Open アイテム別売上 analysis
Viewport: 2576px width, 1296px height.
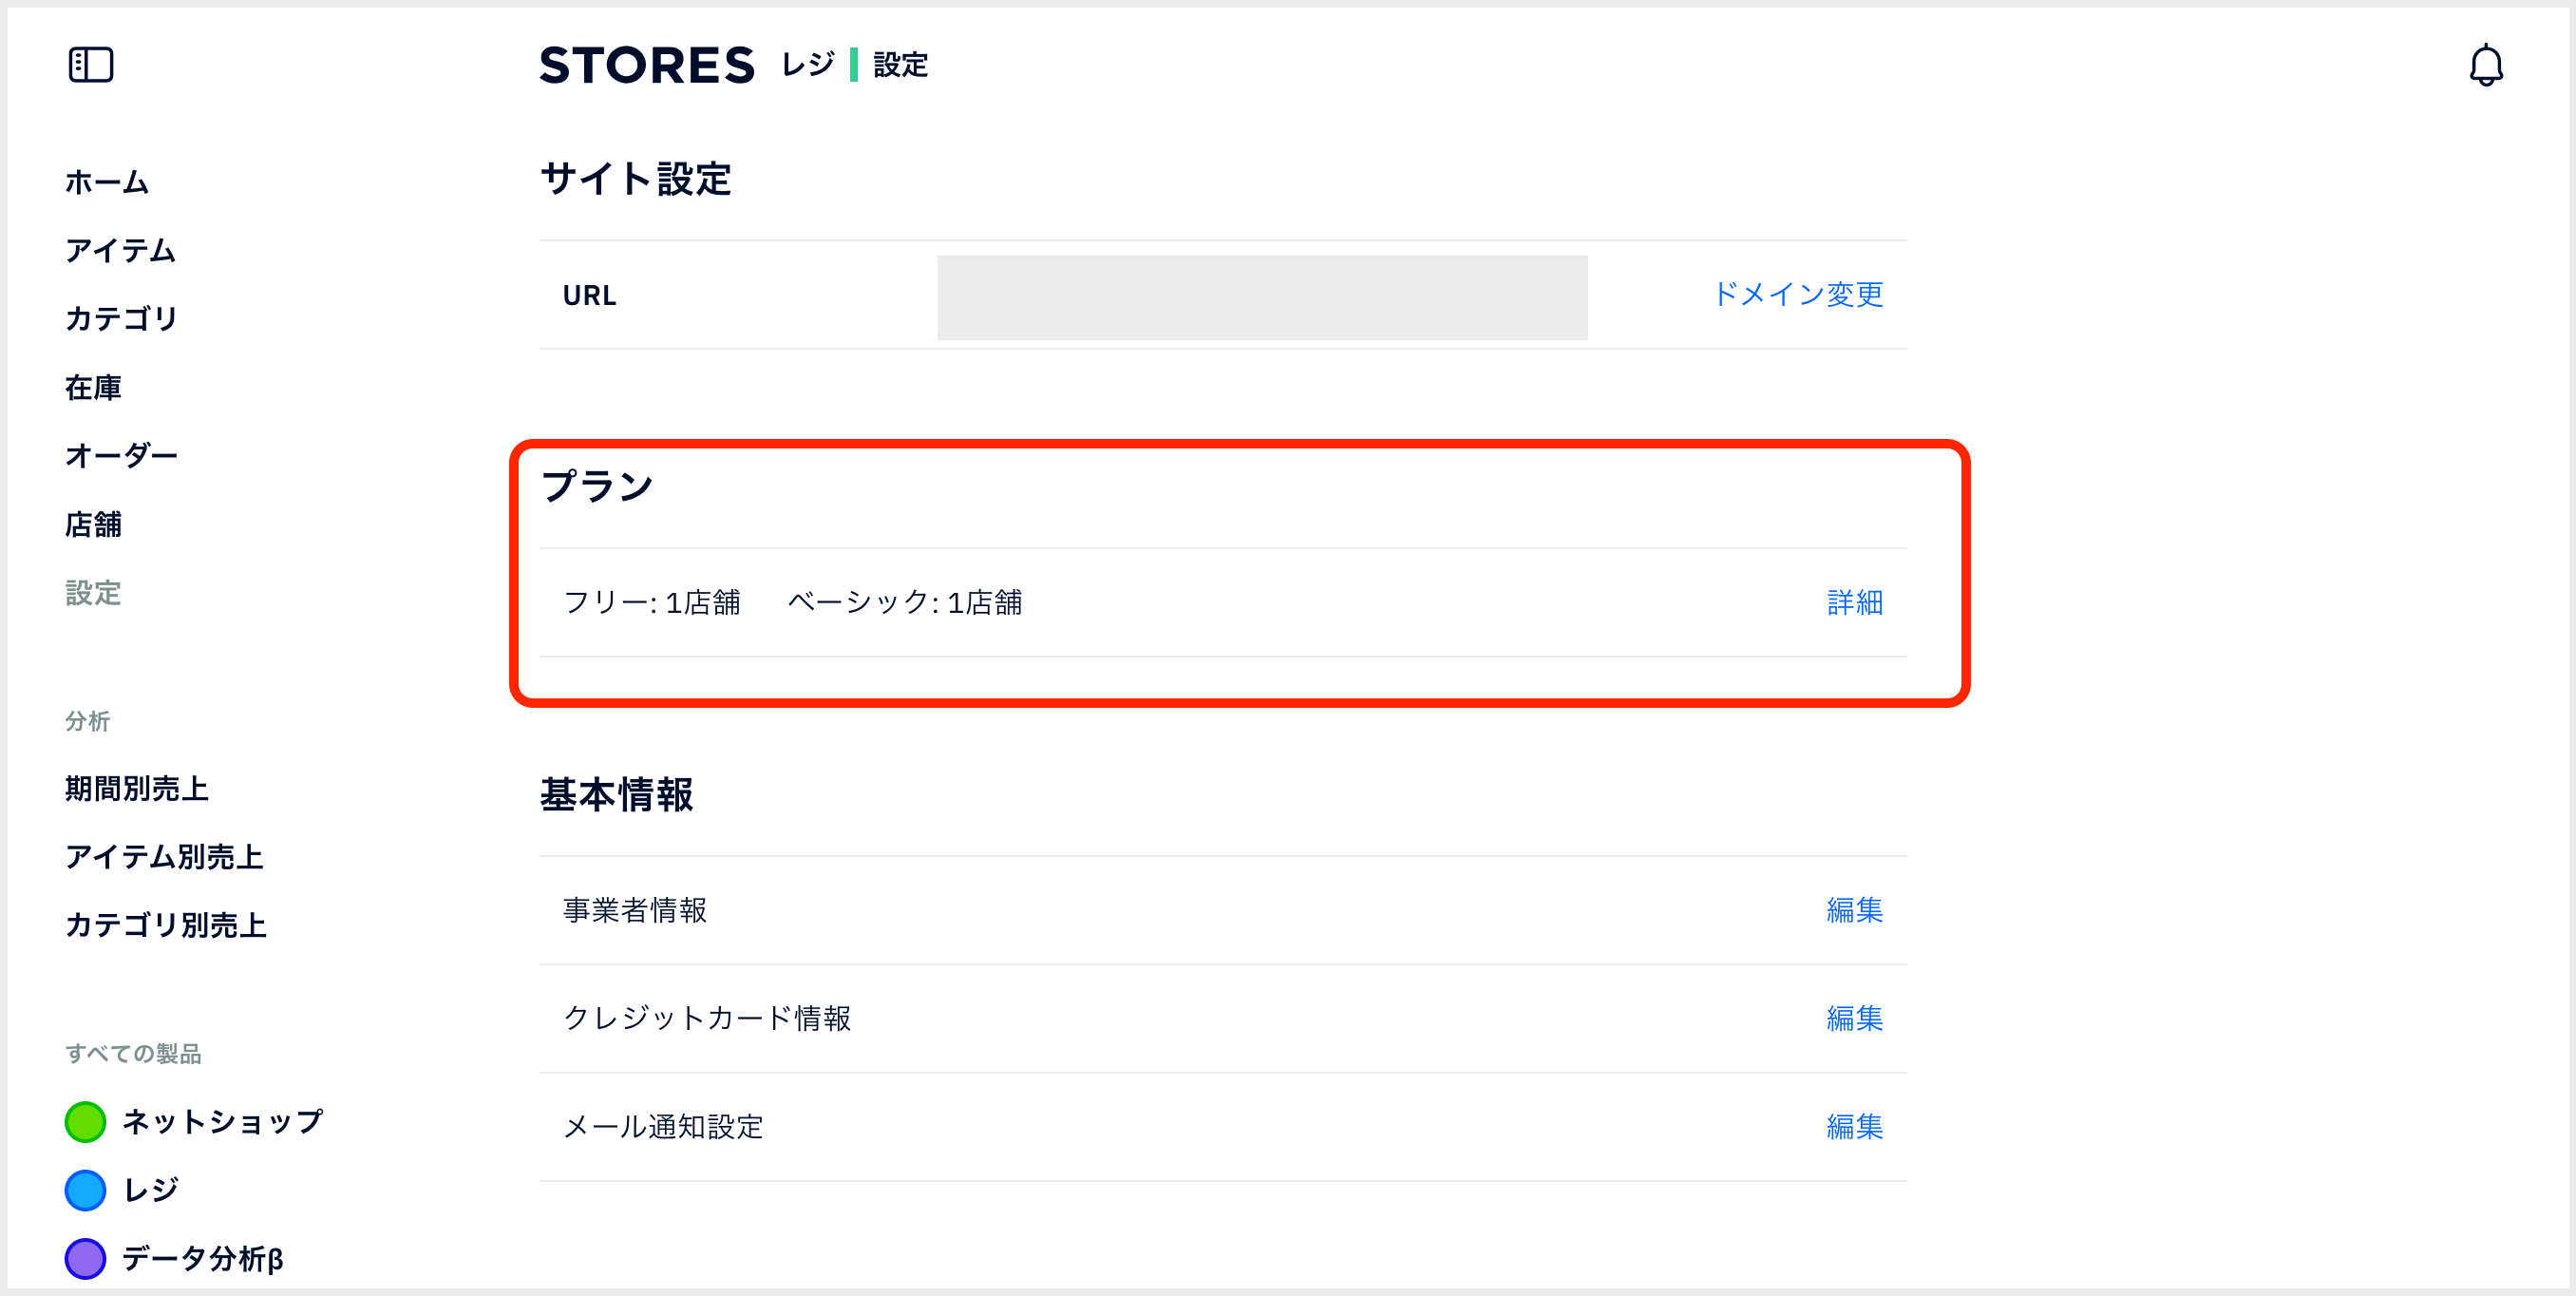click(164, 857)
